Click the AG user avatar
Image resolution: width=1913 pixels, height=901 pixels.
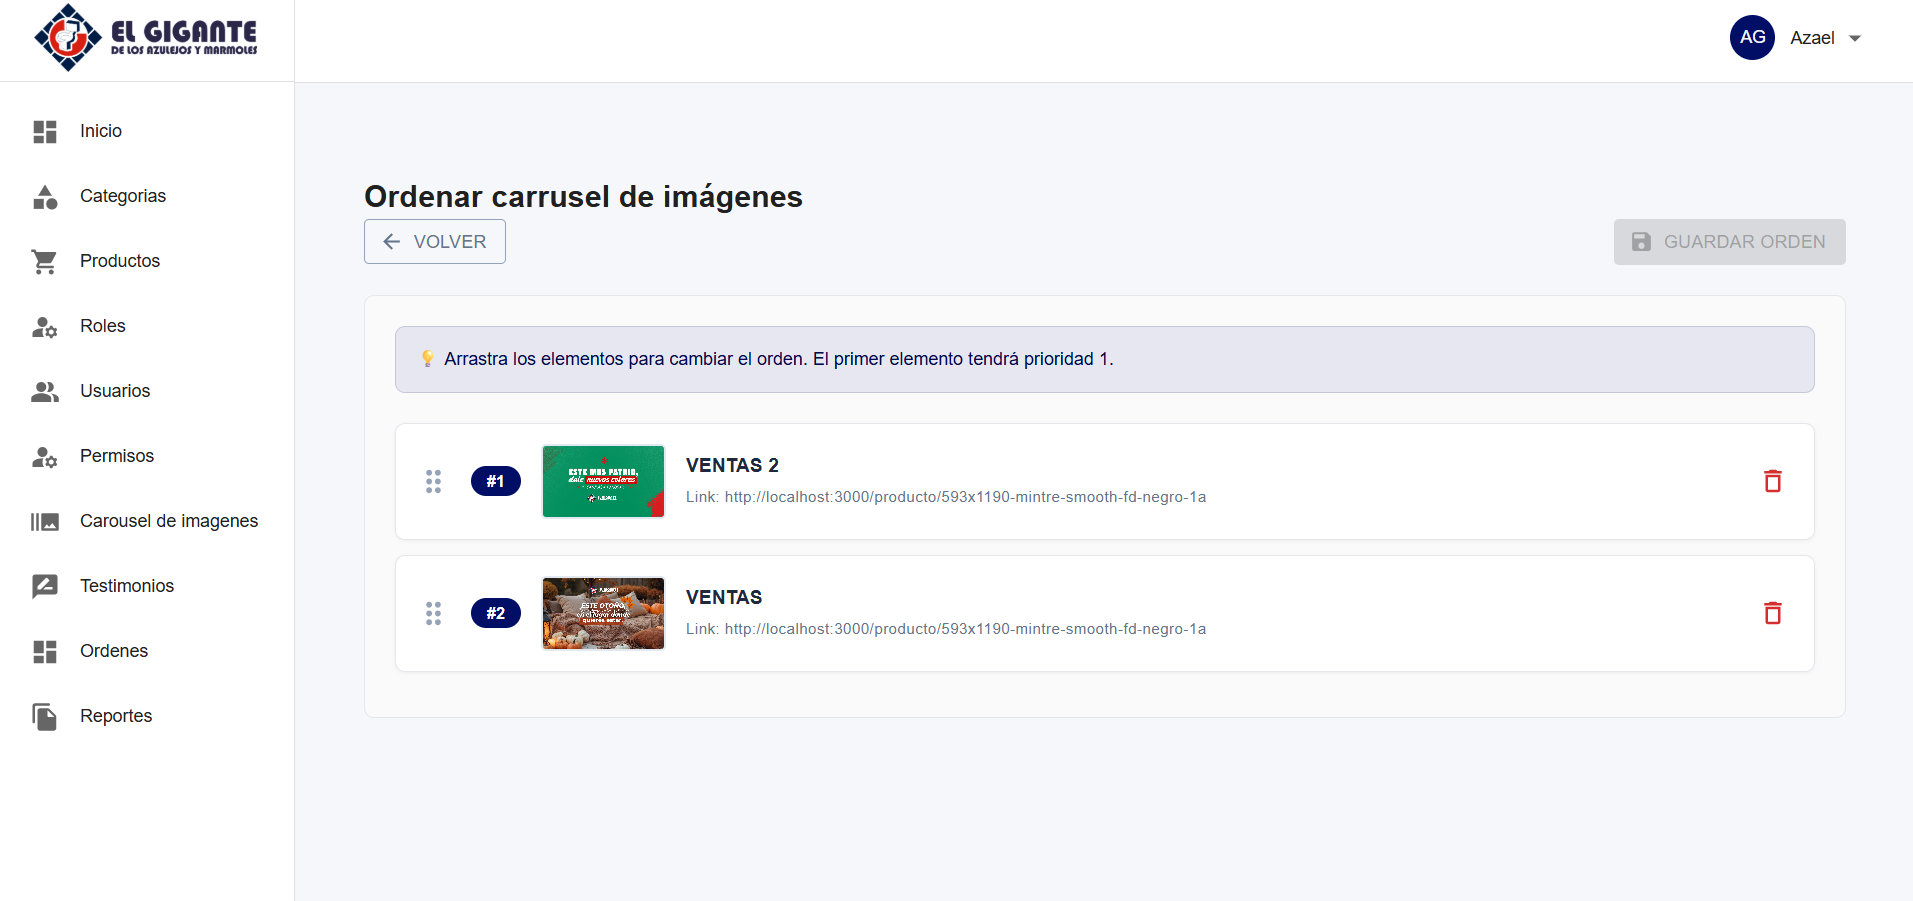[x=1752, y=38]
